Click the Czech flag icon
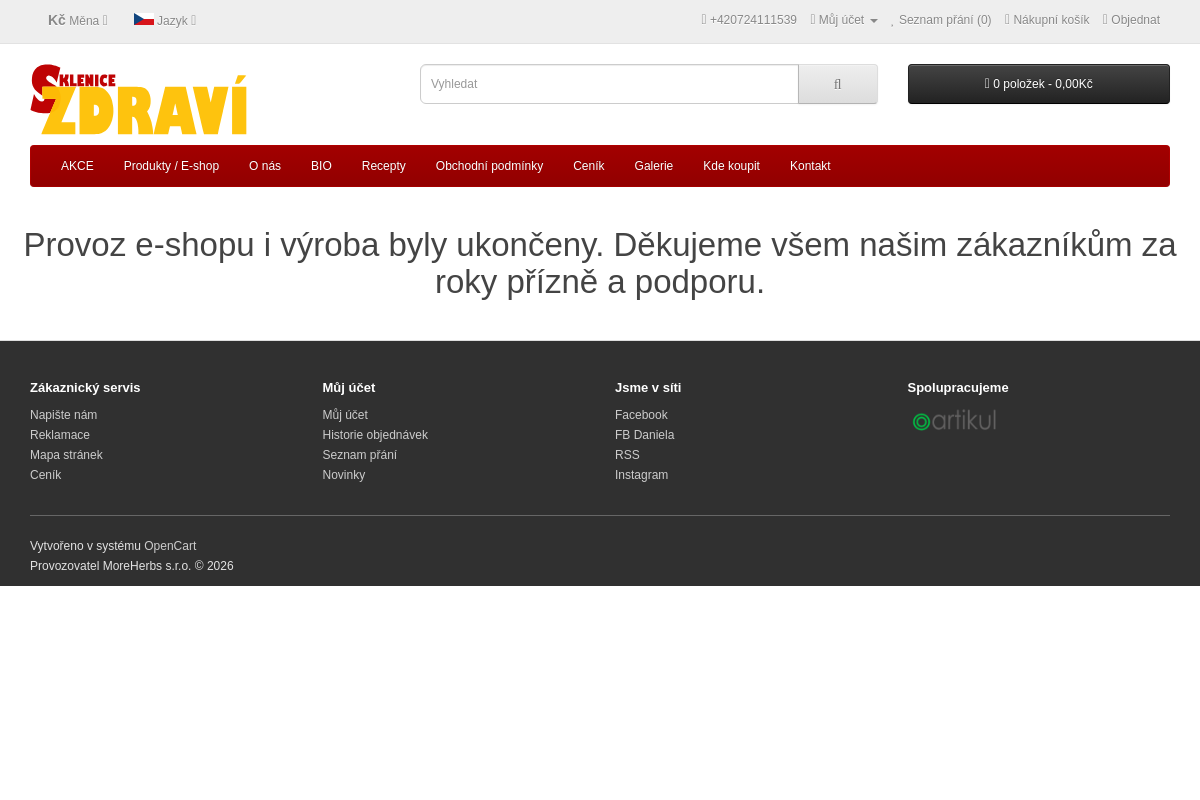1200x800 pixels. coord(144,19)
